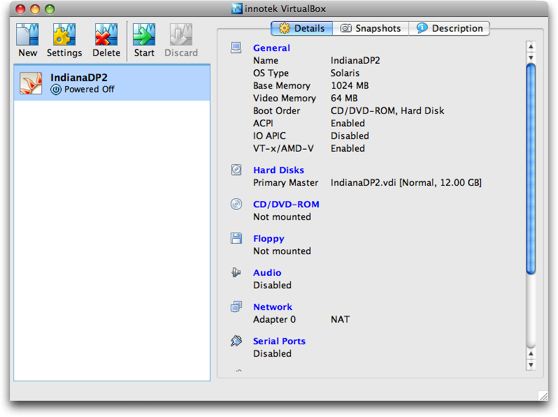Click the Powered Off status icon

pos(56,89)
